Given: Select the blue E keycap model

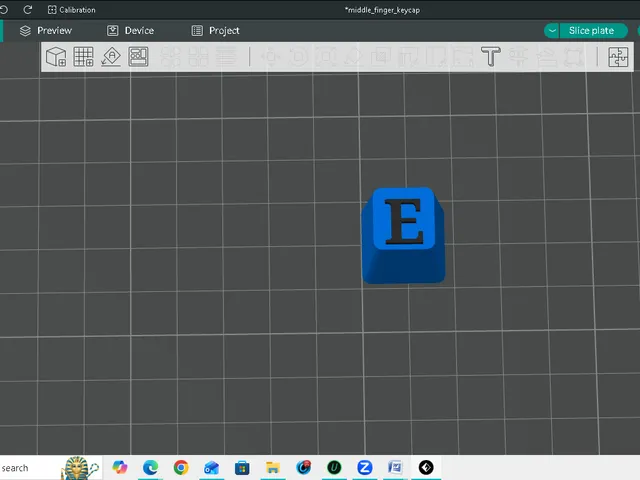Looking at the screenshot, I should [x=403, y=236].
